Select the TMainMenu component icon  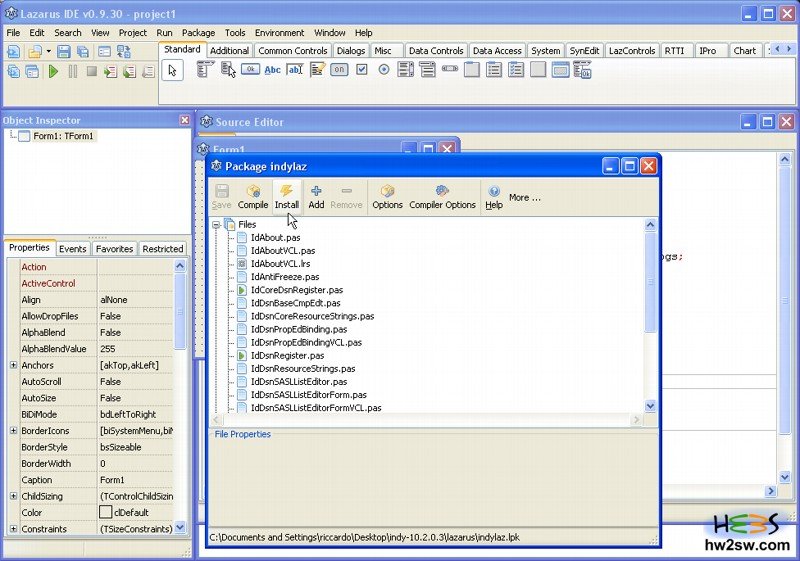click(x=205, y=69)
